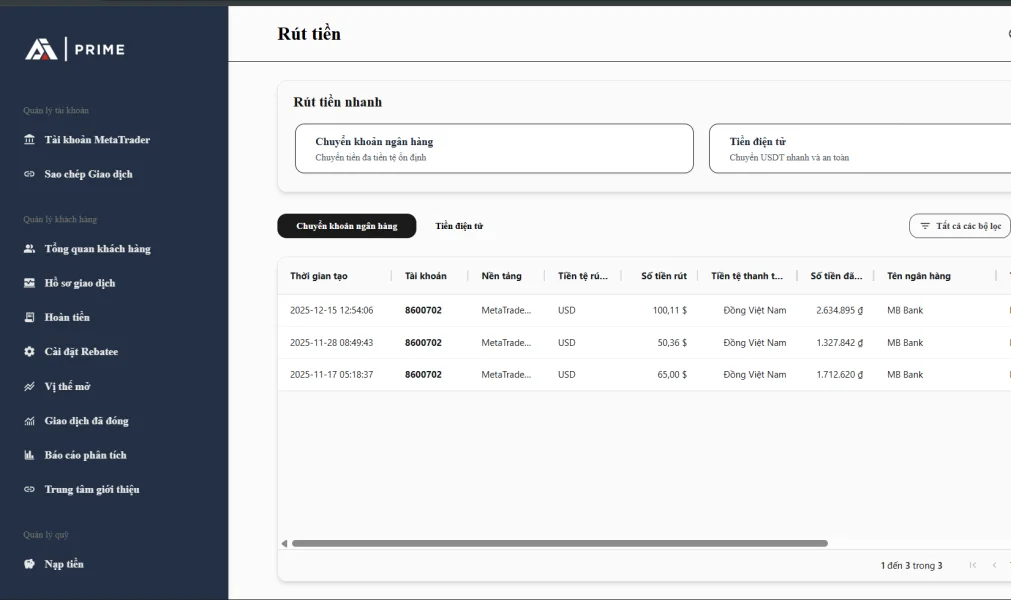Viewport: 1011px width, 600px height.
Task: Click the receipt icon beside Hoàn tiền
Action: (x=29, y=317)
